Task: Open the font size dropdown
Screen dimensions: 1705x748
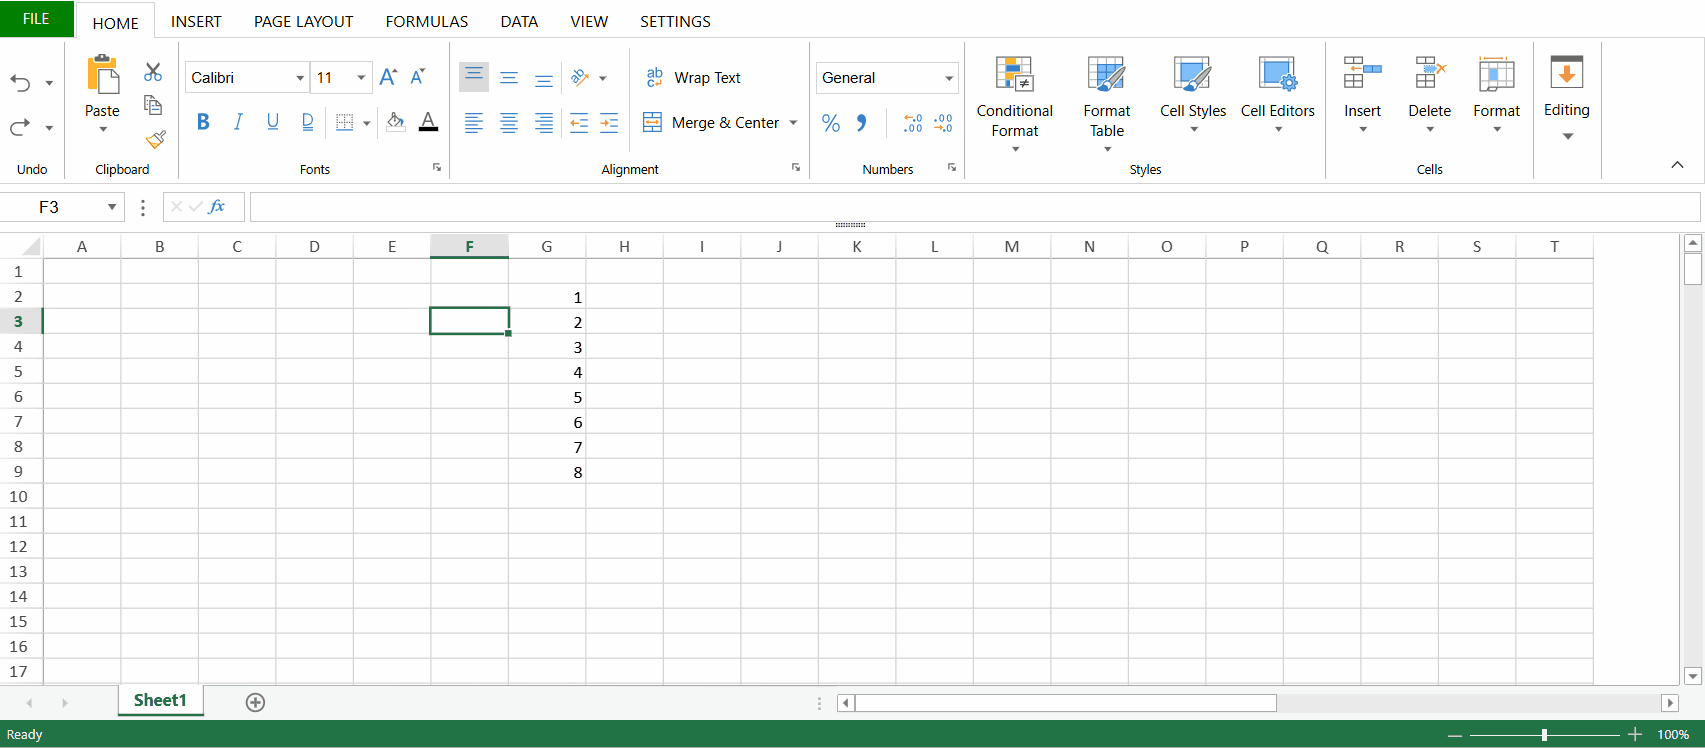Action: pos(361,78)
